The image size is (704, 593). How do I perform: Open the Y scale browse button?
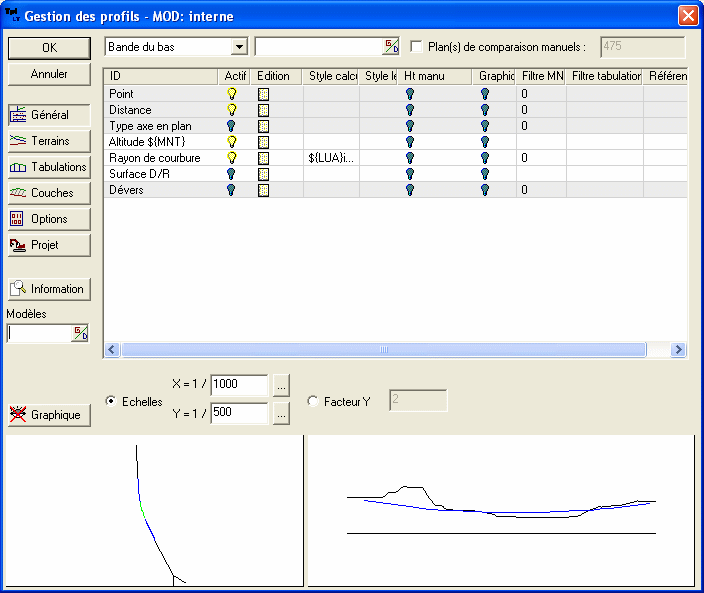(x=281, y=413)
